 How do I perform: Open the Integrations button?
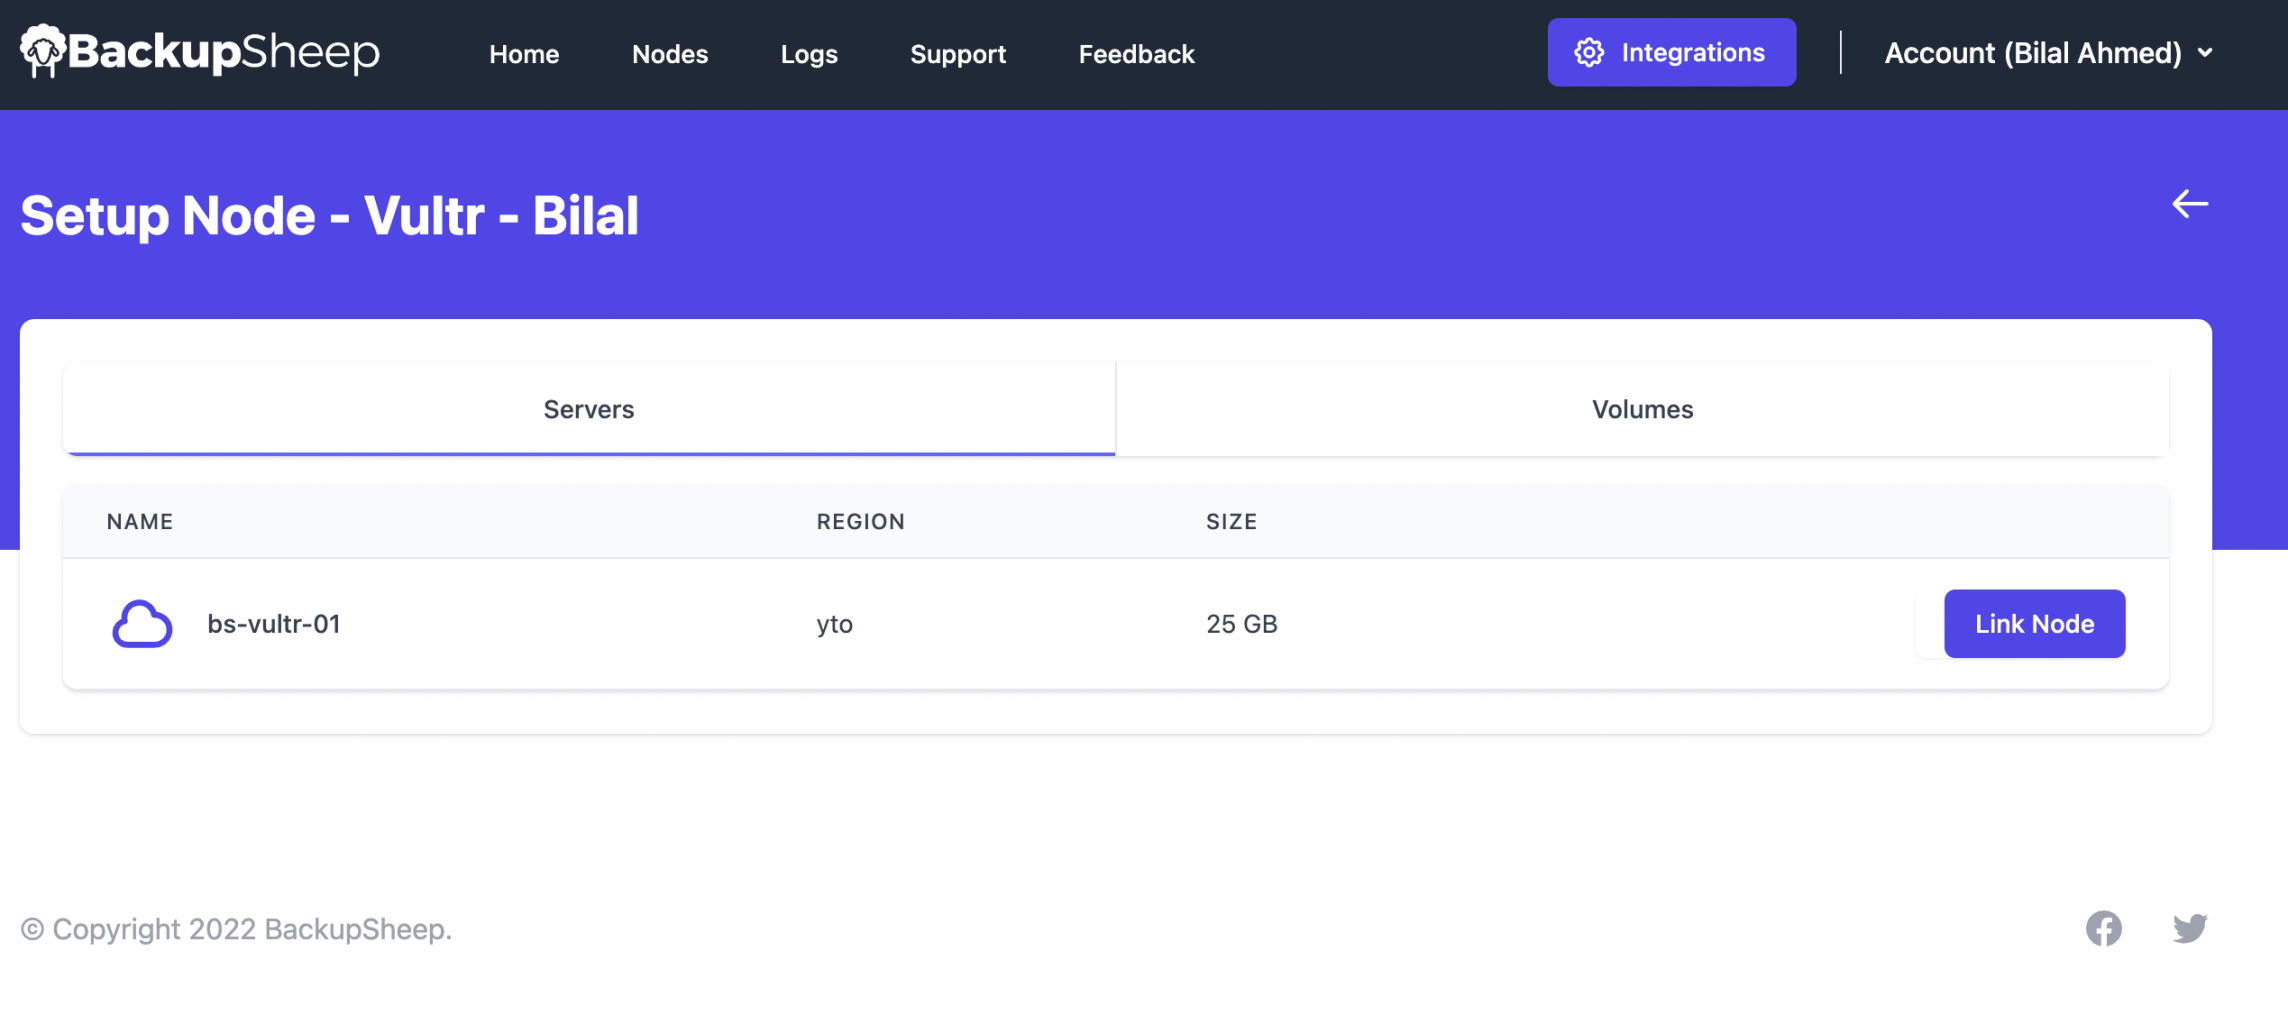click(1671, 52)
